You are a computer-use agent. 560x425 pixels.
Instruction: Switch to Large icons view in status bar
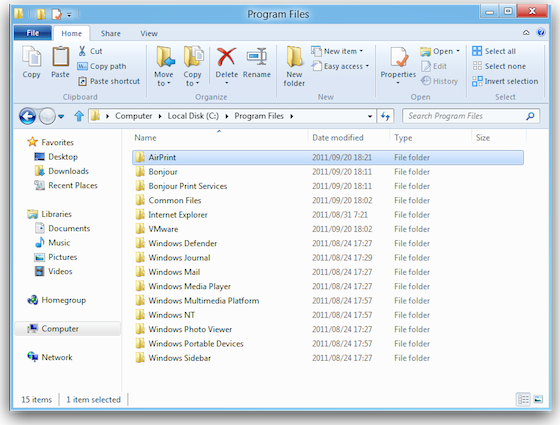[x=538, y=399]
